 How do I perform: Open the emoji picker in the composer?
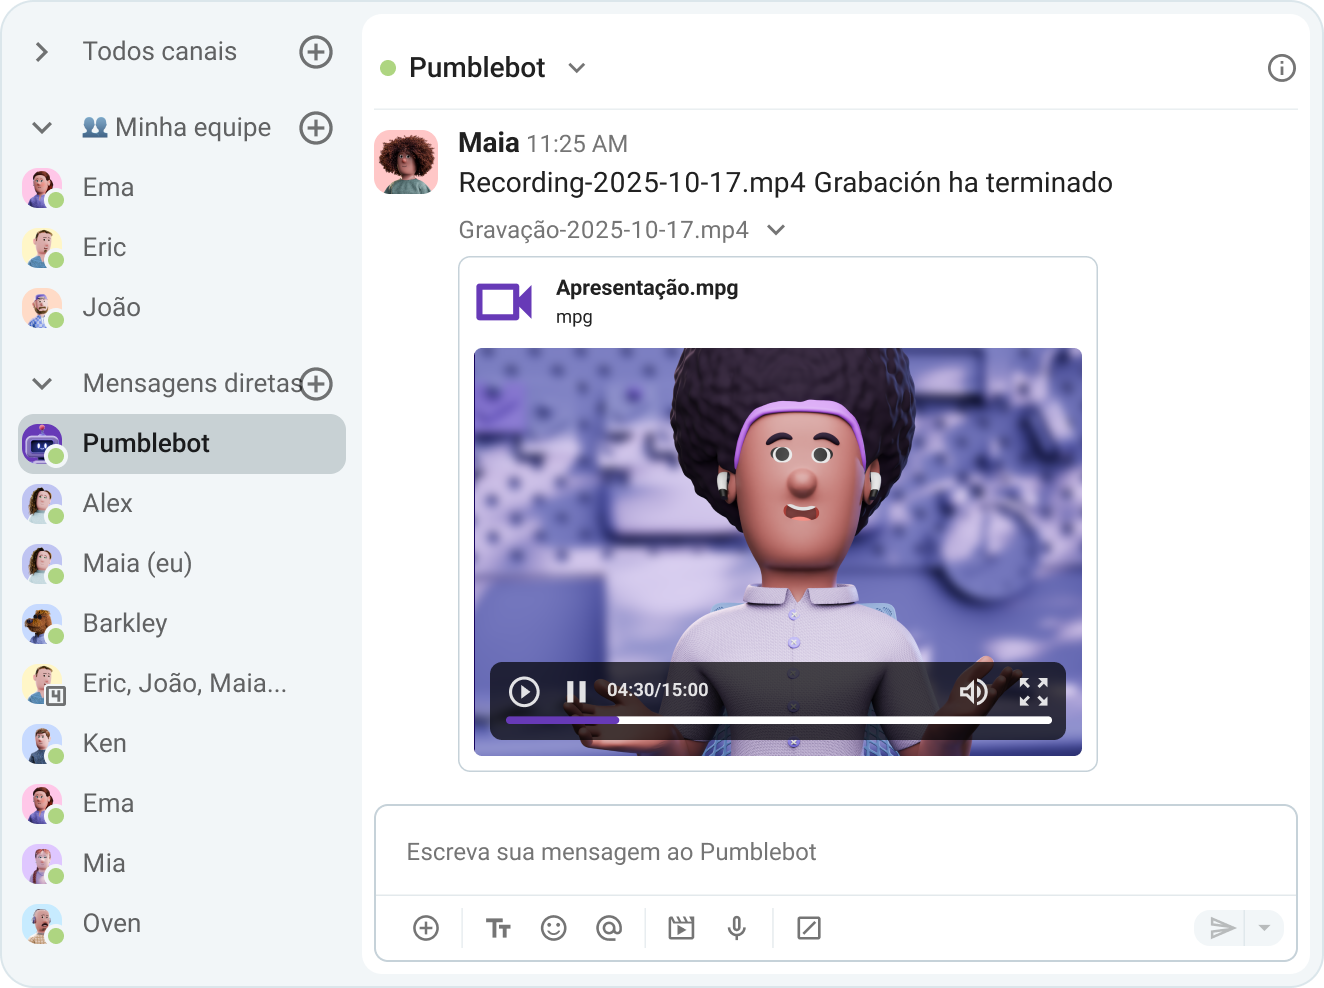554,928
